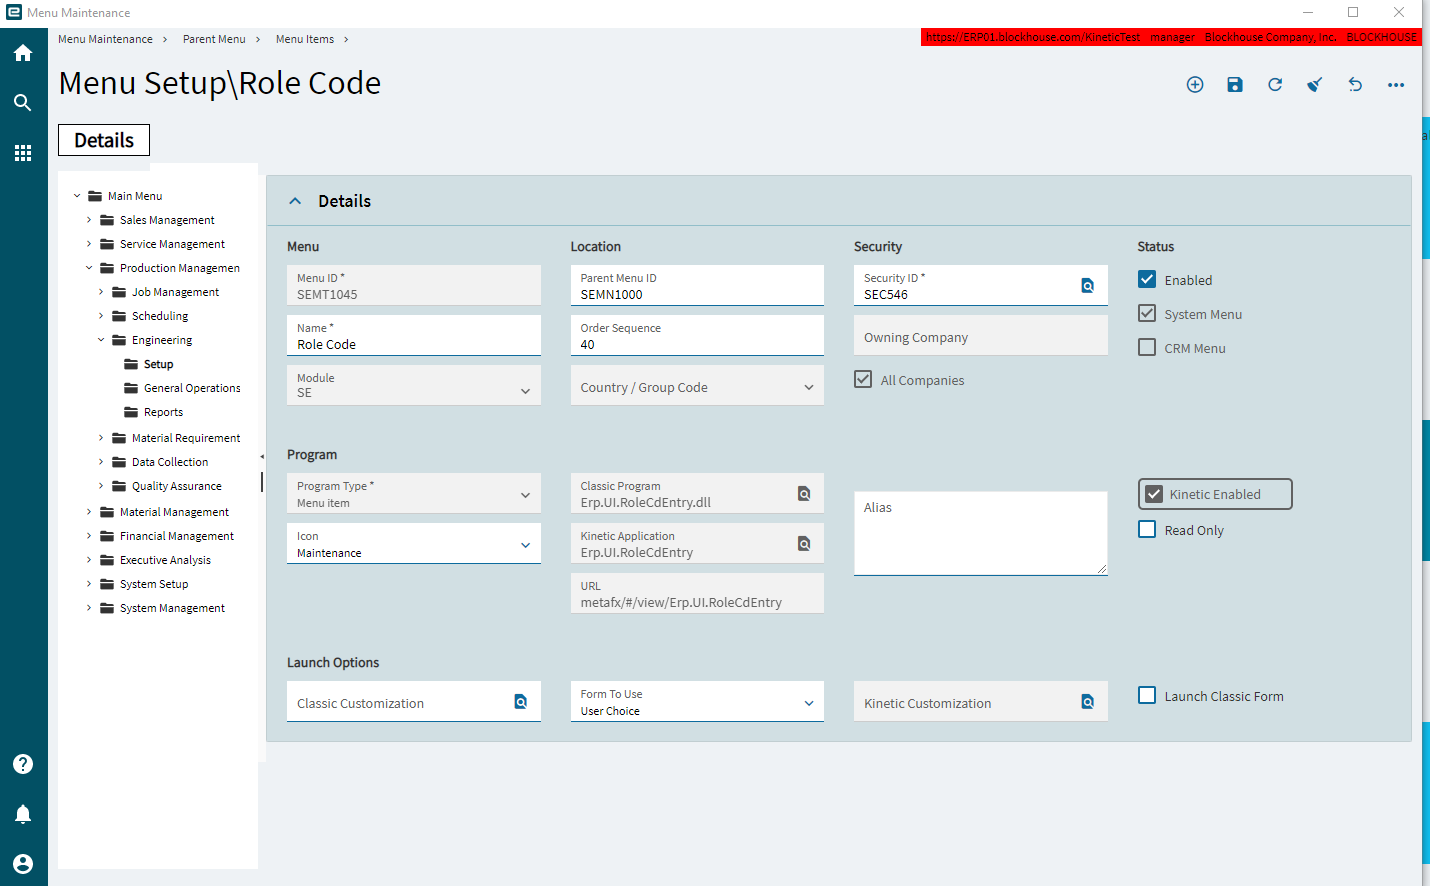Image resolution: width=1430 pixels, height=886 pixels.
Task: Select Data Collection in the tree
Action: 170,462
